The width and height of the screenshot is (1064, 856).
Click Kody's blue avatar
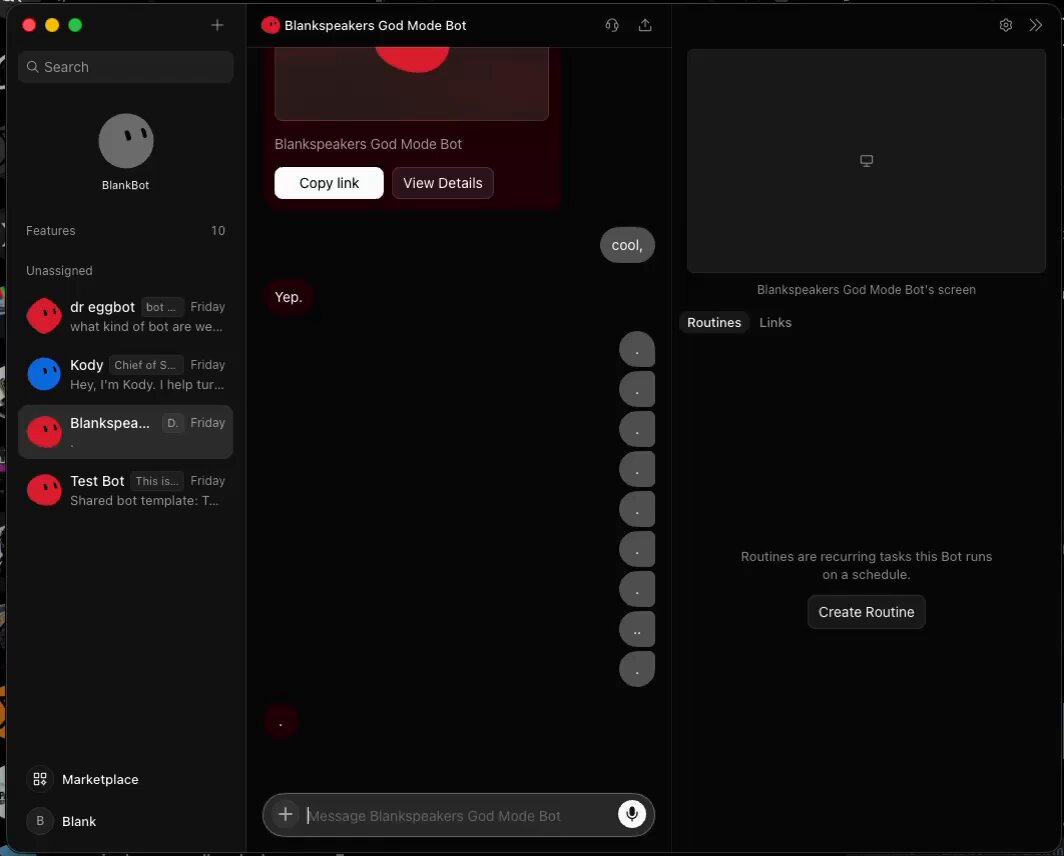[44, 374]
